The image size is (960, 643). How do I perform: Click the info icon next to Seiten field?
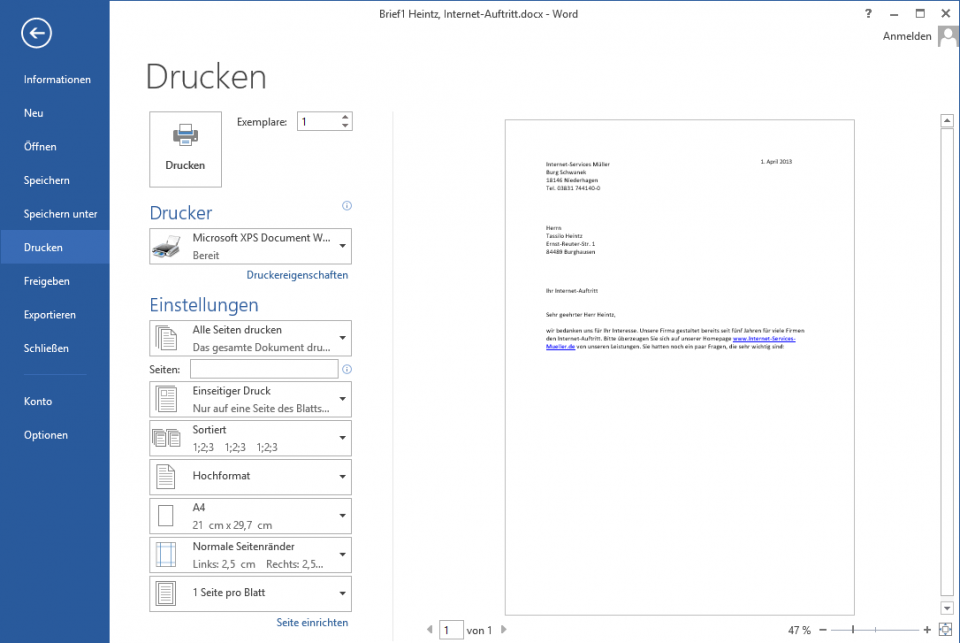(347, 369)
